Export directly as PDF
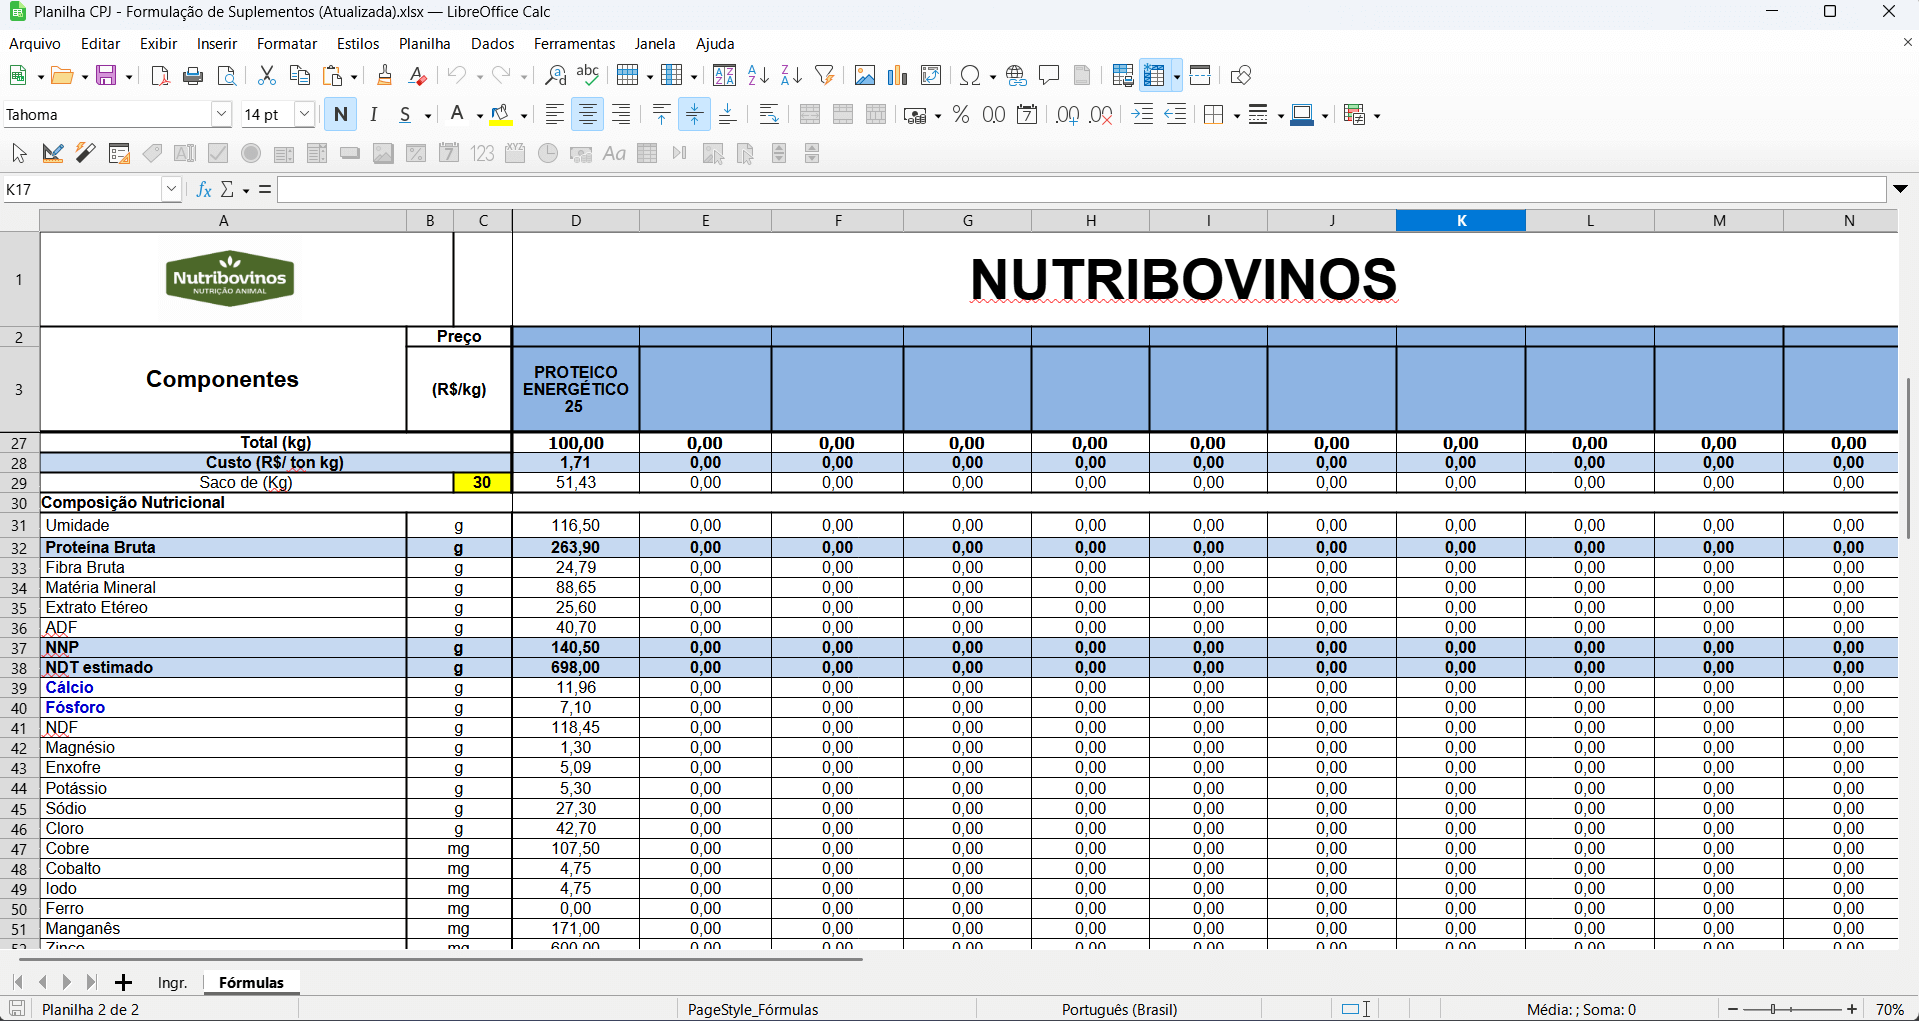 pyautogui.click(x=160, y=76)
